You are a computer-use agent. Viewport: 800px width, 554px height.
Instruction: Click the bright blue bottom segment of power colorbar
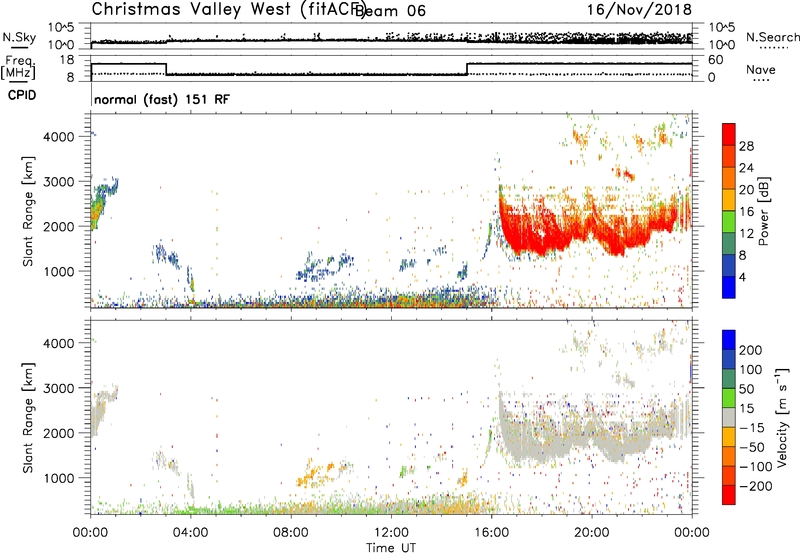[x=729, y=287]
